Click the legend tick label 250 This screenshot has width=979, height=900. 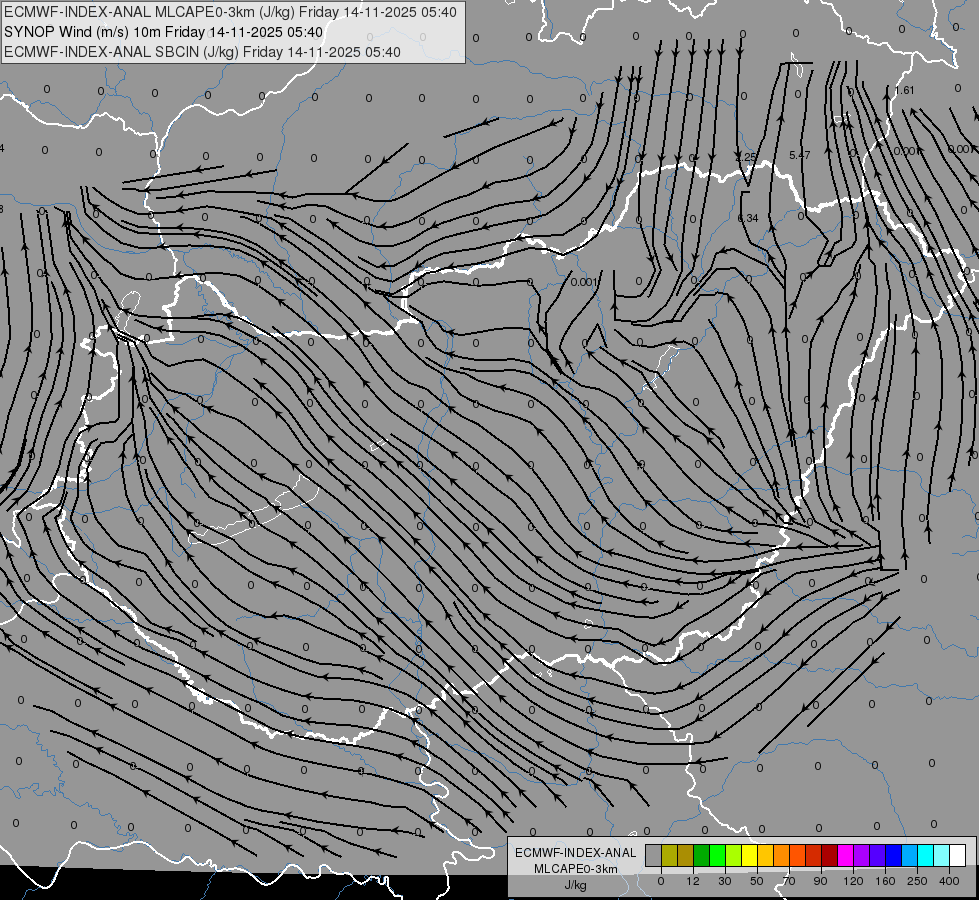click(917, 881)
